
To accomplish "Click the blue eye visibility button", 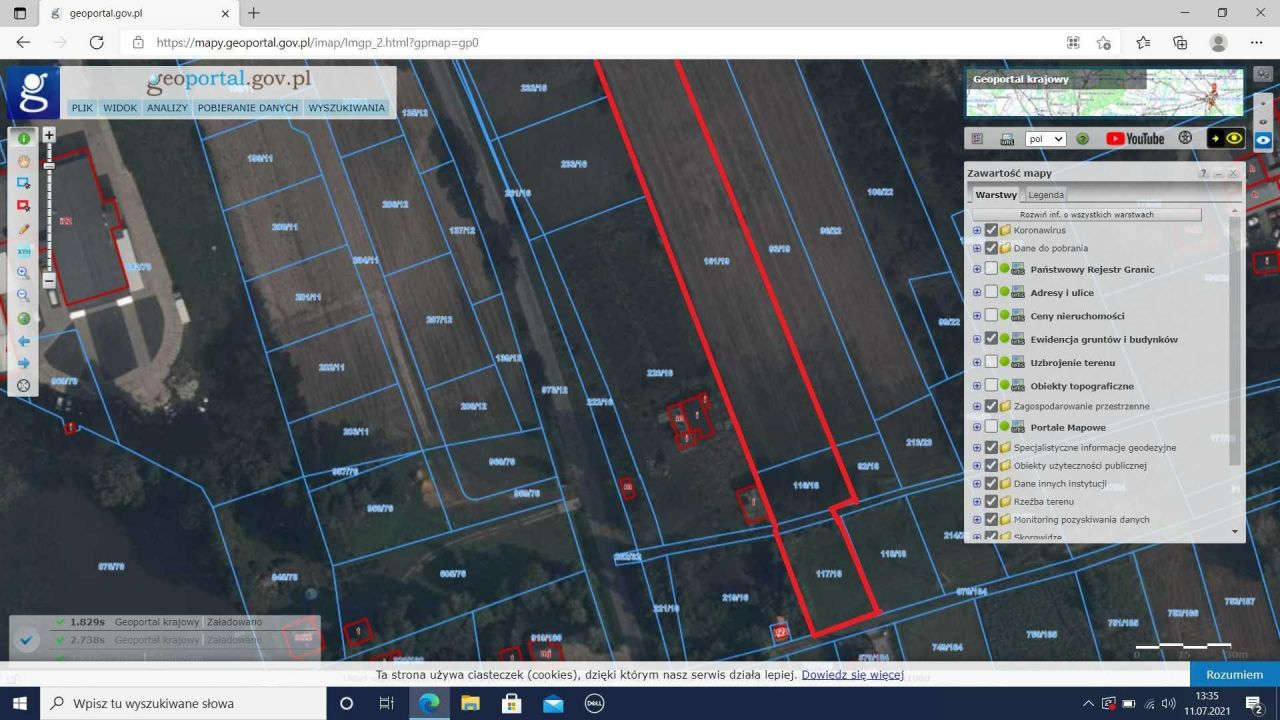I will pyautogui.click(x=1263, y=140).
